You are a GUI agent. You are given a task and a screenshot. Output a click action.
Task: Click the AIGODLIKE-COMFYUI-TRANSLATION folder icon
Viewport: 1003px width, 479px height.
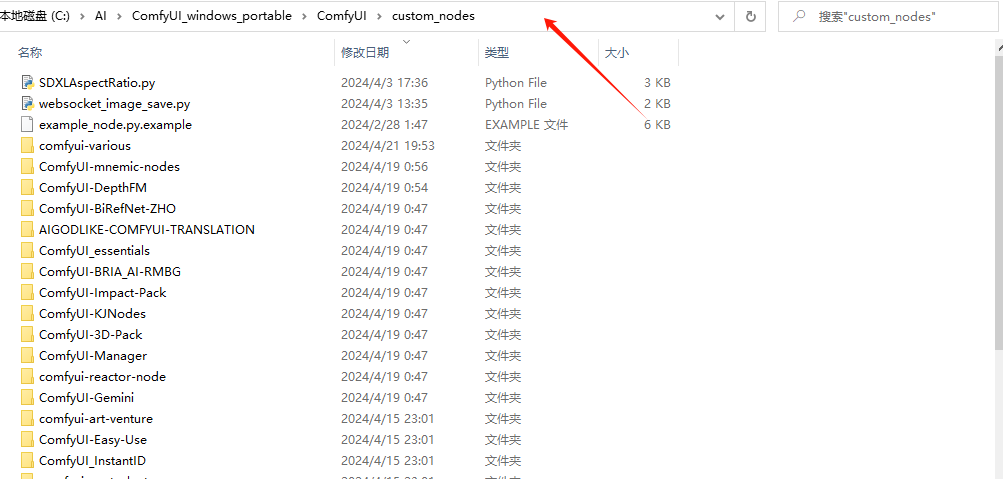tap(27, 230)
